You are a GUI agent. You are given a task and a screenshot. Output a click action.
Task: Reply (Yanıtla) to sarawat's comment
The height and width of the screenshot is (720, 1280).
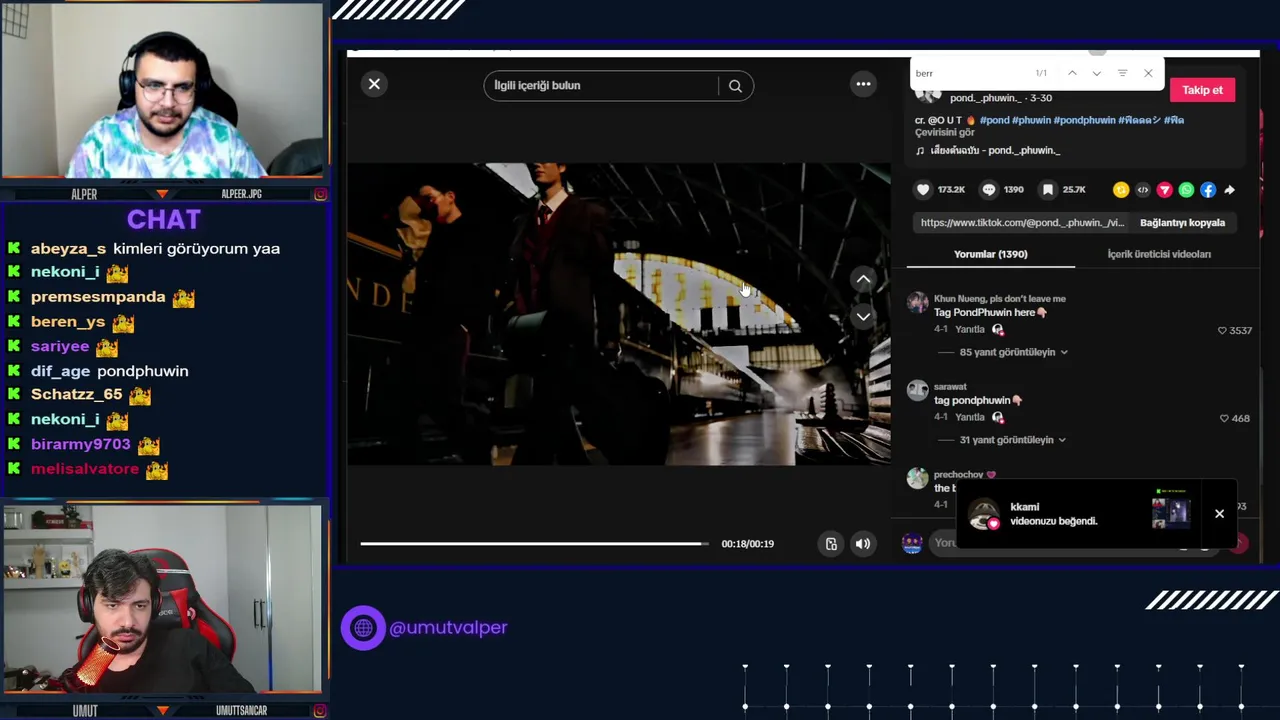pyautogui.click(x=970, y=417)
